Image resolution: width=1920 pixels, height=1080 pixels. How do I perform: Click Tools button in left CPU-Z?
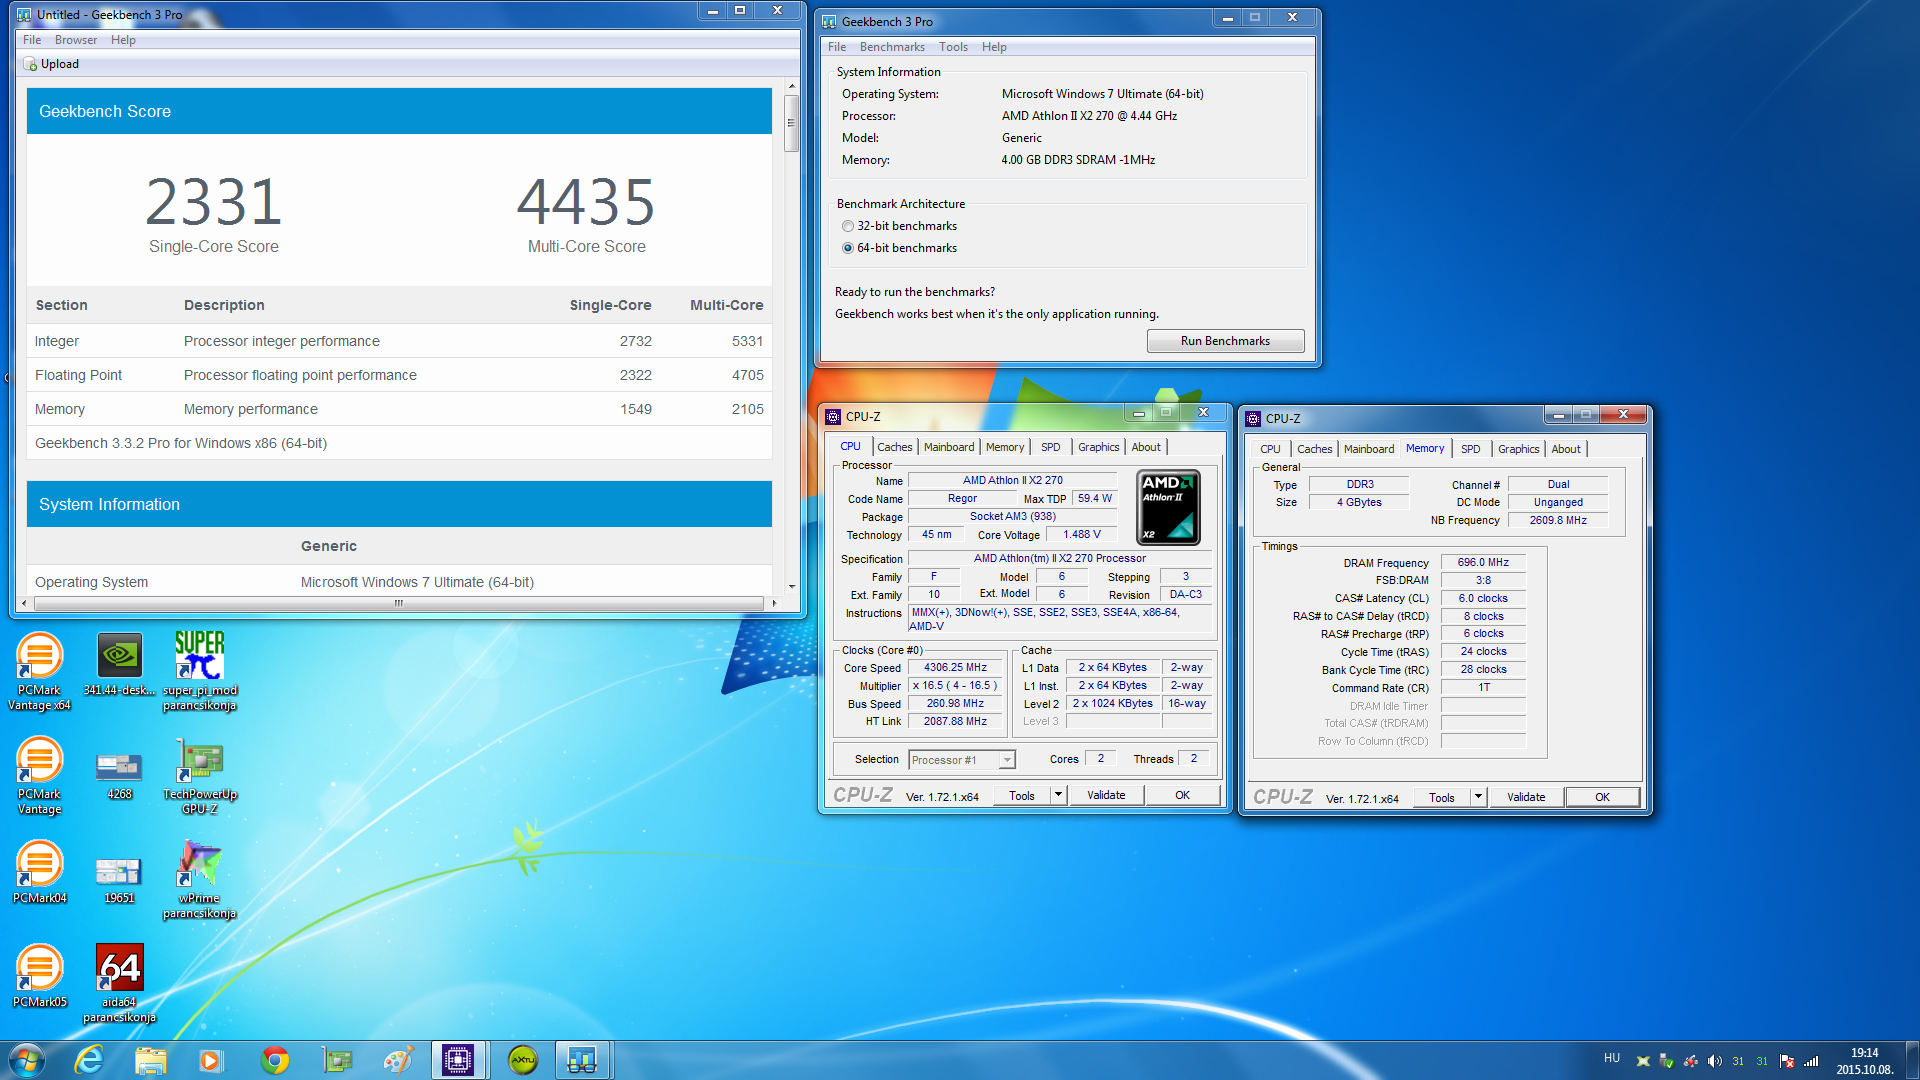point(1022,795)
